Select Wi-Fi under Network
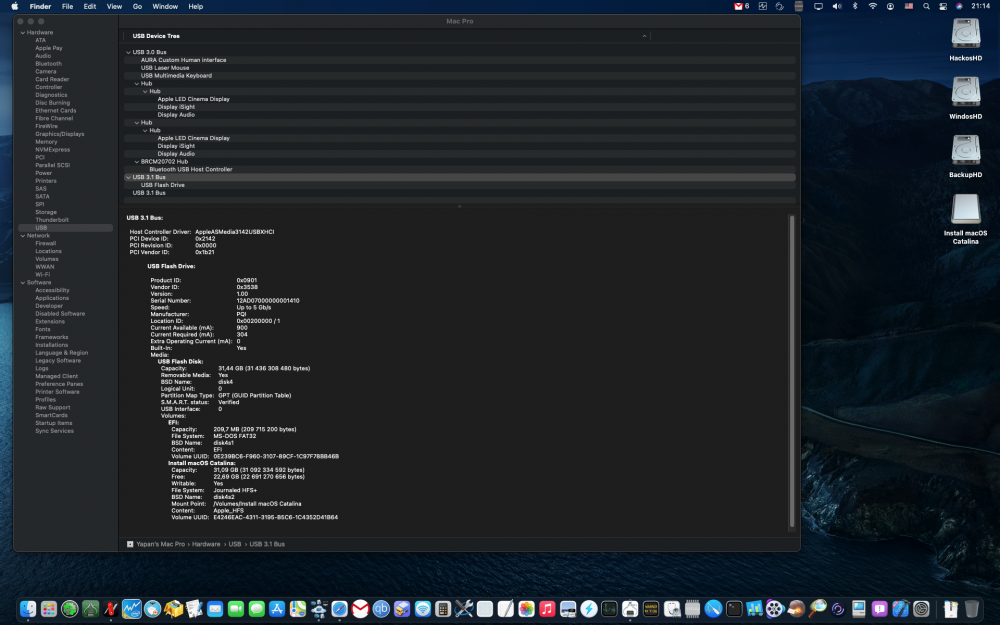 click(x=42, y=275)
